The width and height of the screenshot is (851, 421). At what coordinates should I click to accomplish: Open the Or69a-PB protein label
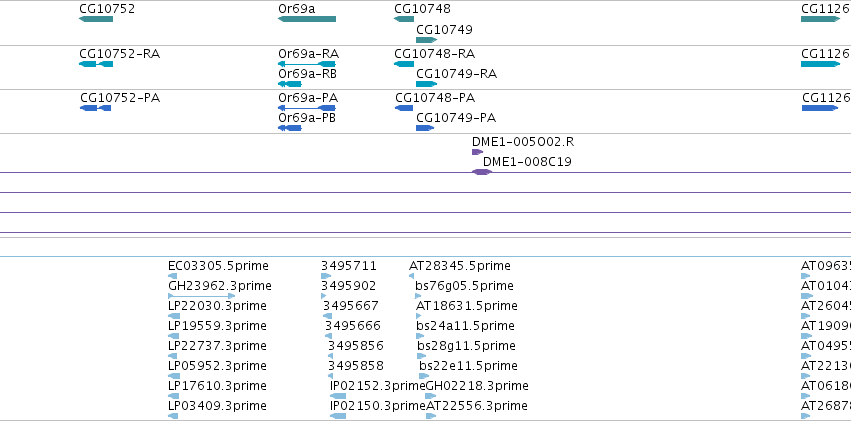coord(307,118)
